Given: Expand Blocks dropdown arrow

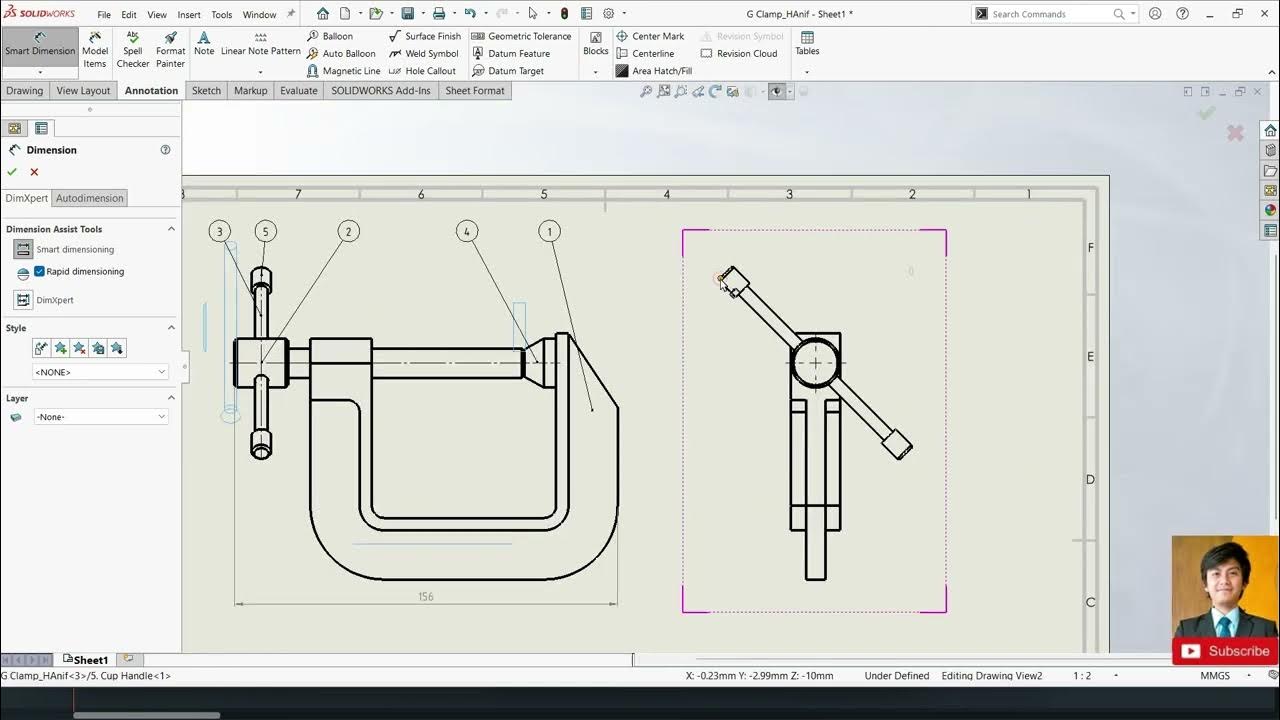Looking at the screenshot, I should [596, 72].
